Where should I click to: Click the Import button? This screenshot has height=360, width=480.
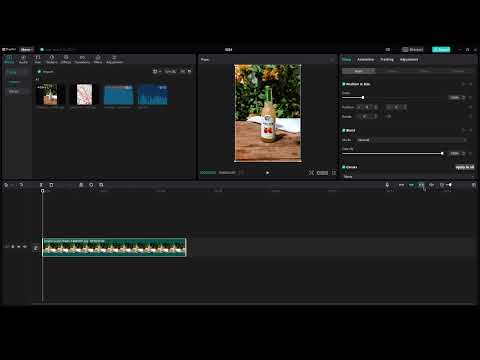(46, 72)
